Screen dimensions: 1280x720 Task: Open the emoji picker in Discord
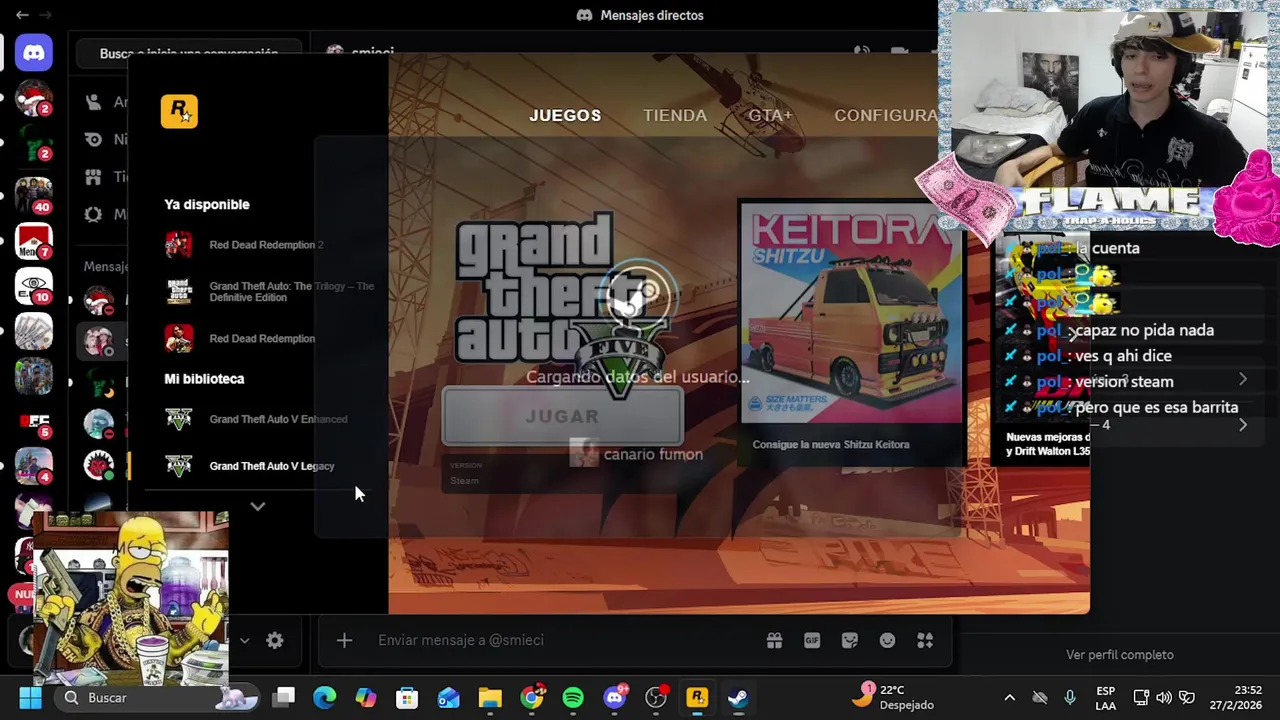click(887, 640)
